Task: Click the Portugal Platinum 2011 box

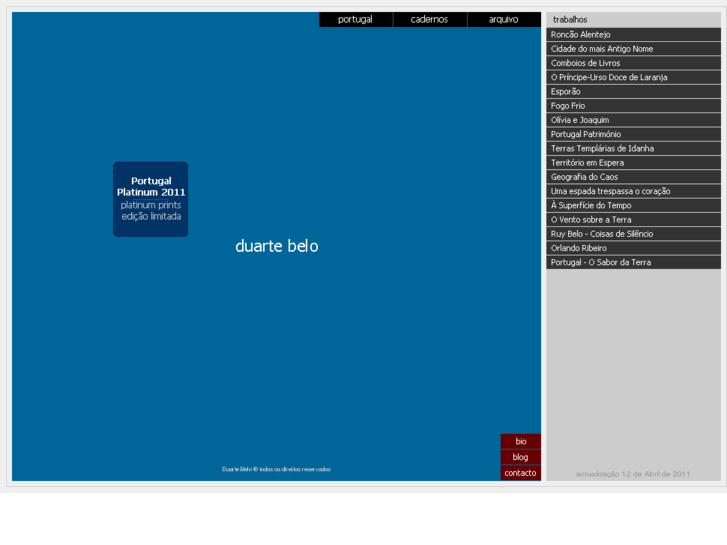Action: coord(151,199)
